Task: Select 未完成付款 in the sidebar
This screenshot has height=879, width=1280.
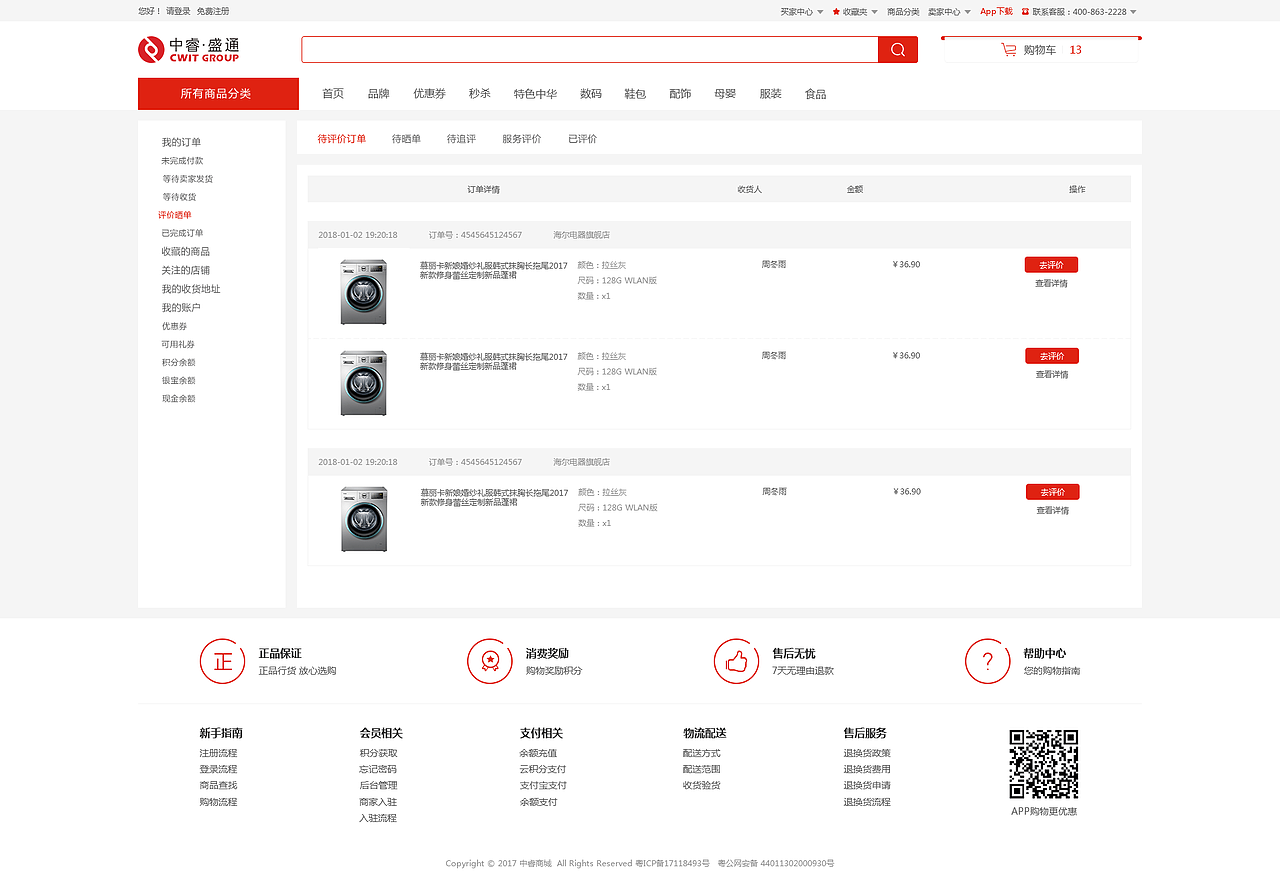Action: click(182, 161)
